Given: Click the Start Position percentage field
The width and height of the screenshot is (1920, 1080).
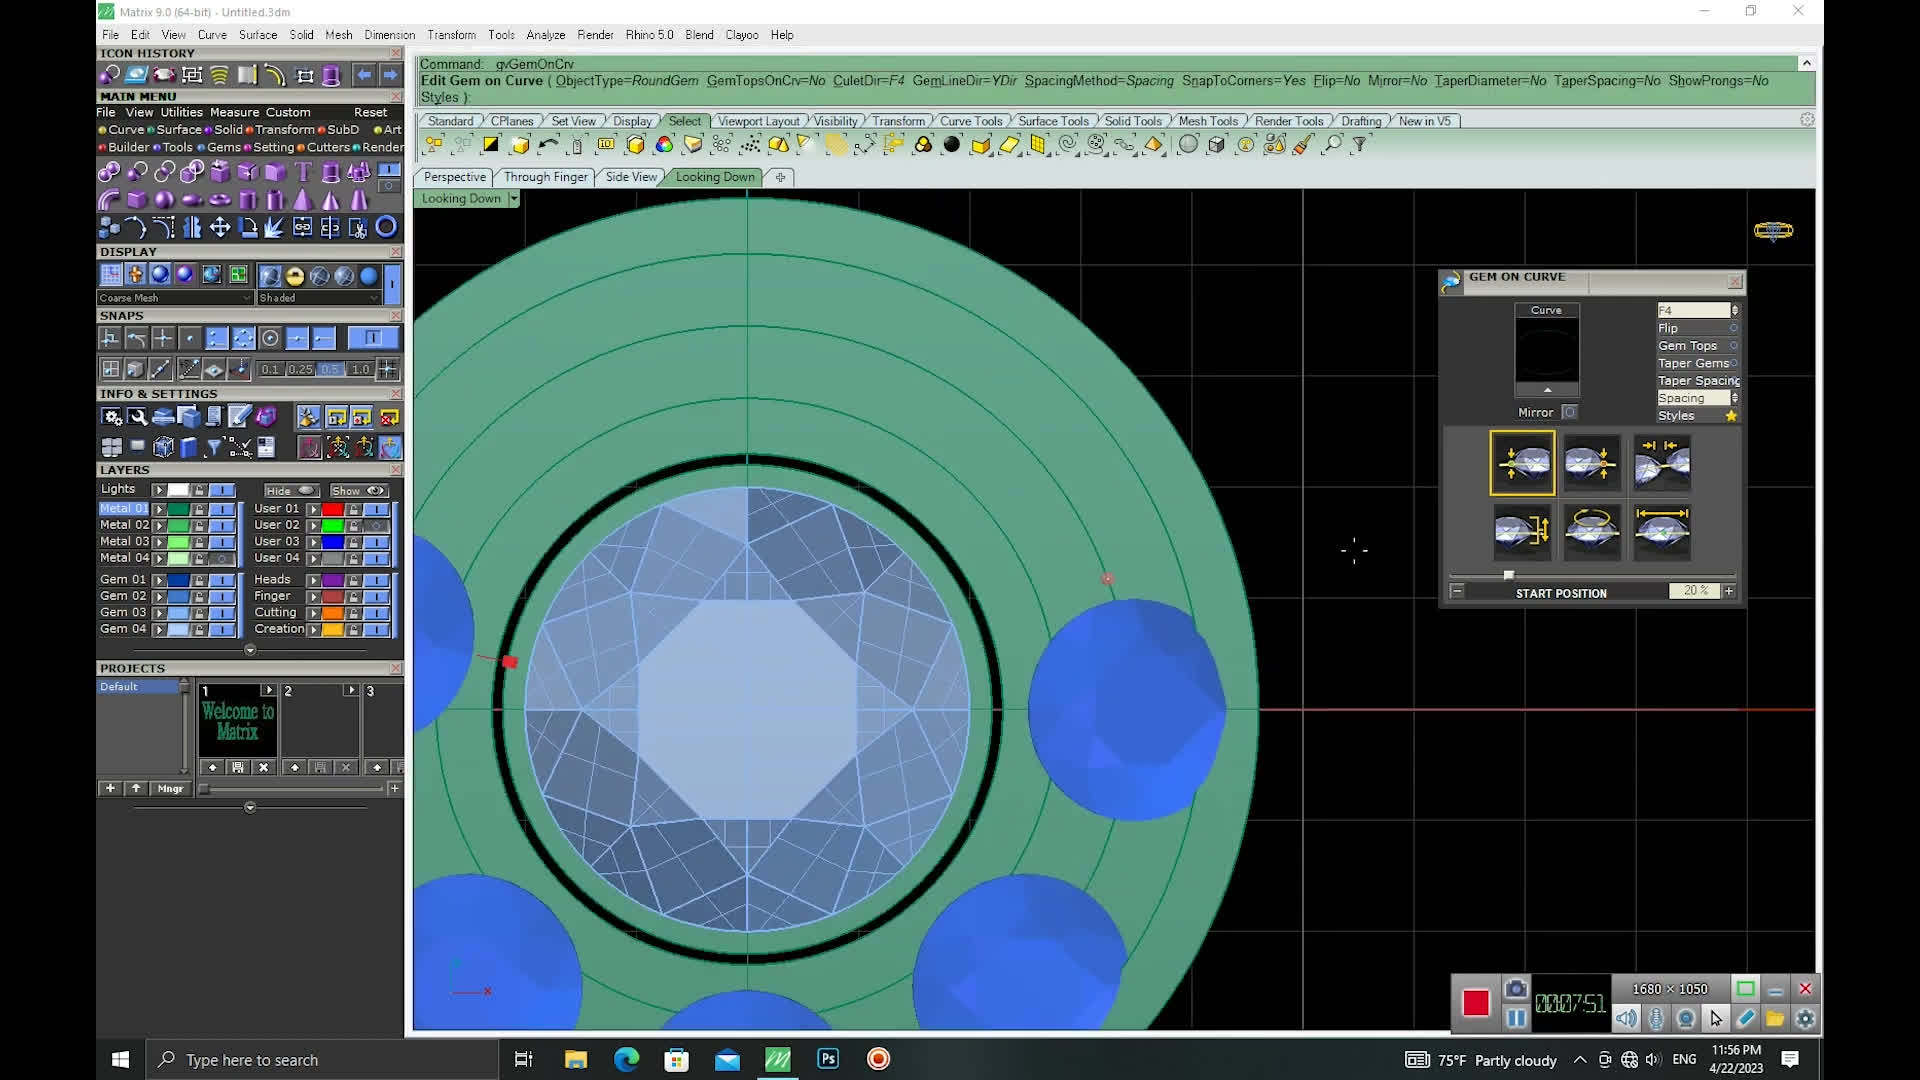Looking at the screenshot, I should coord(1693,591).
